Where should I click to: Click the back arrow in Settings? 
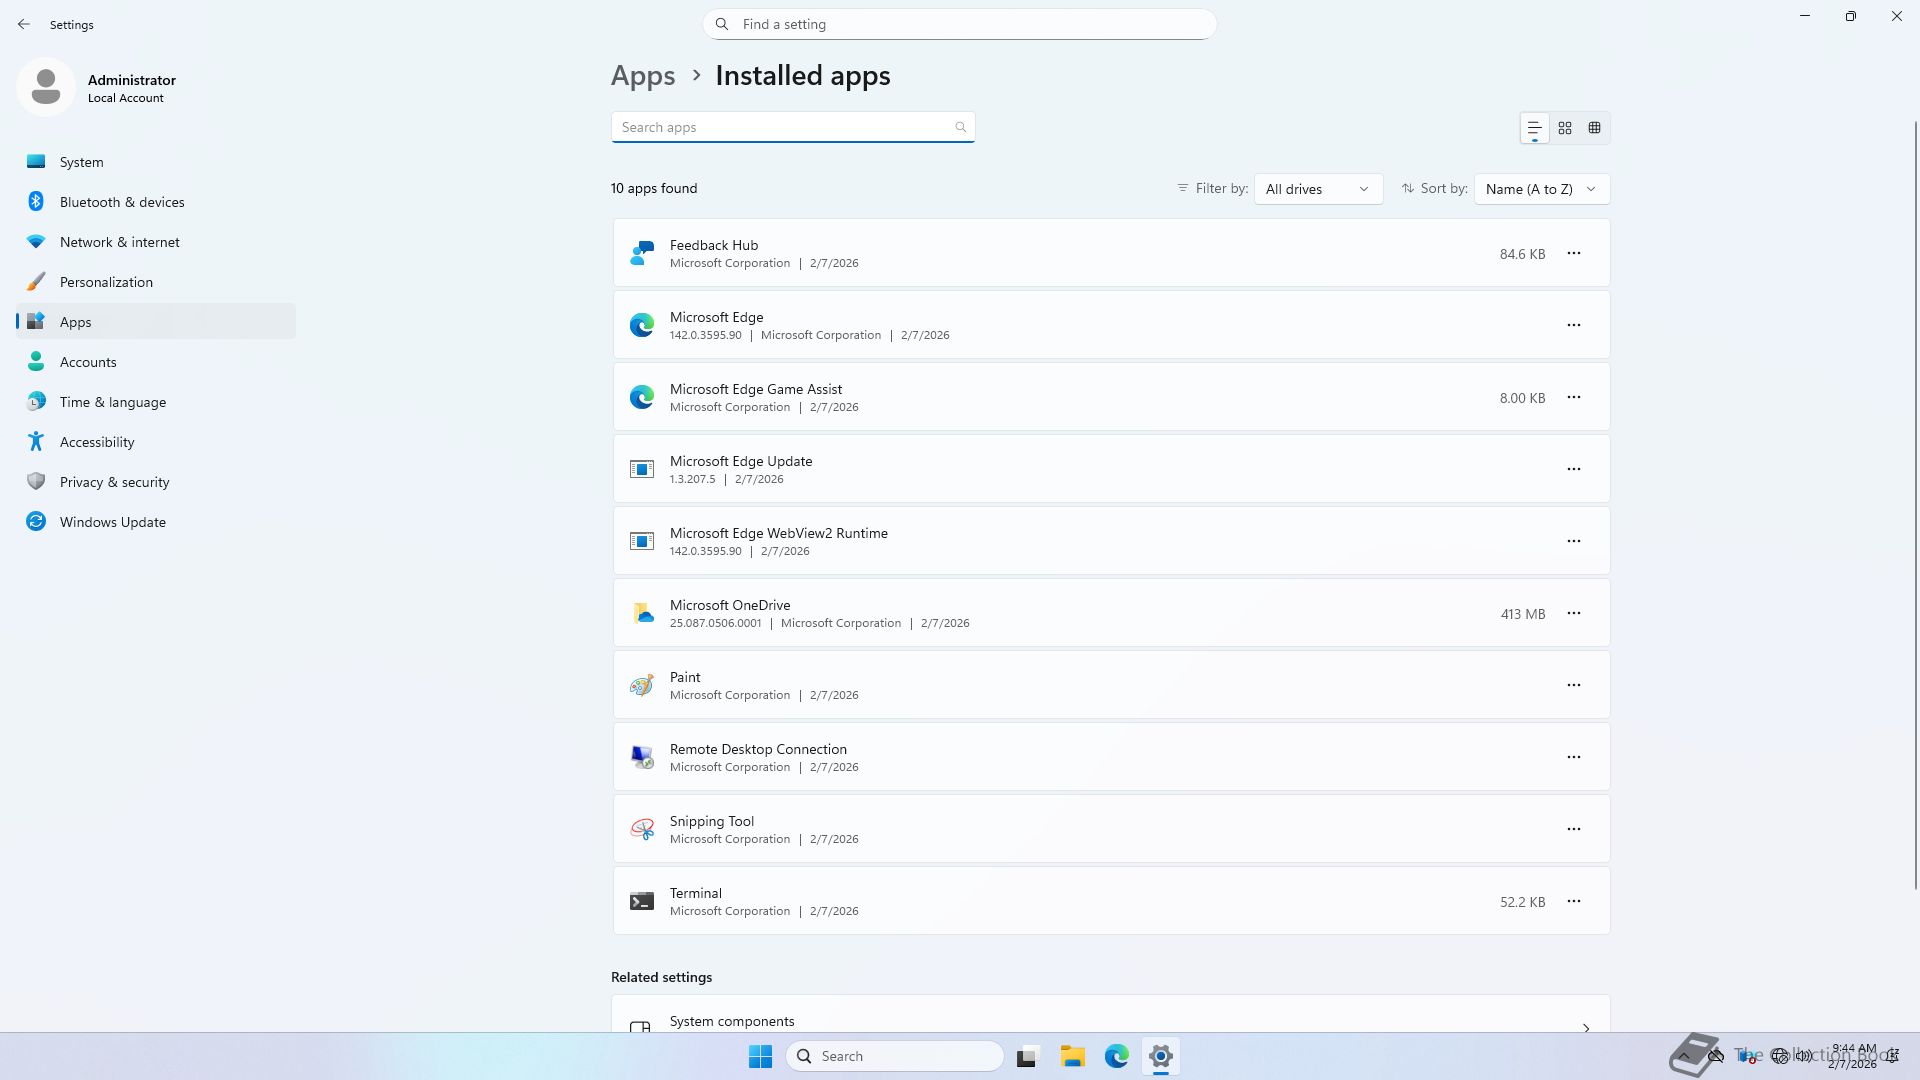pyautogui.click(x=24, y=24)
